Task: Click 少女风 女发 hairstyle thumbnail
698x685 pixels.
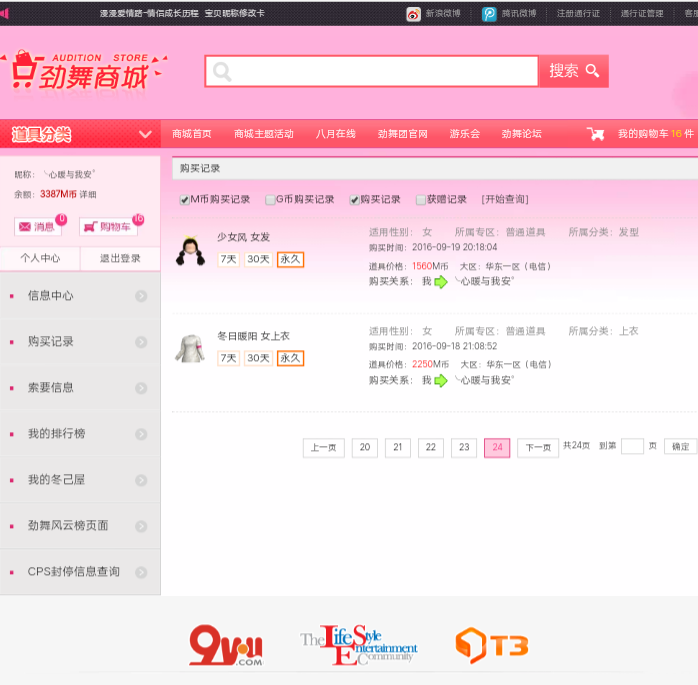Action: point(191,251)
